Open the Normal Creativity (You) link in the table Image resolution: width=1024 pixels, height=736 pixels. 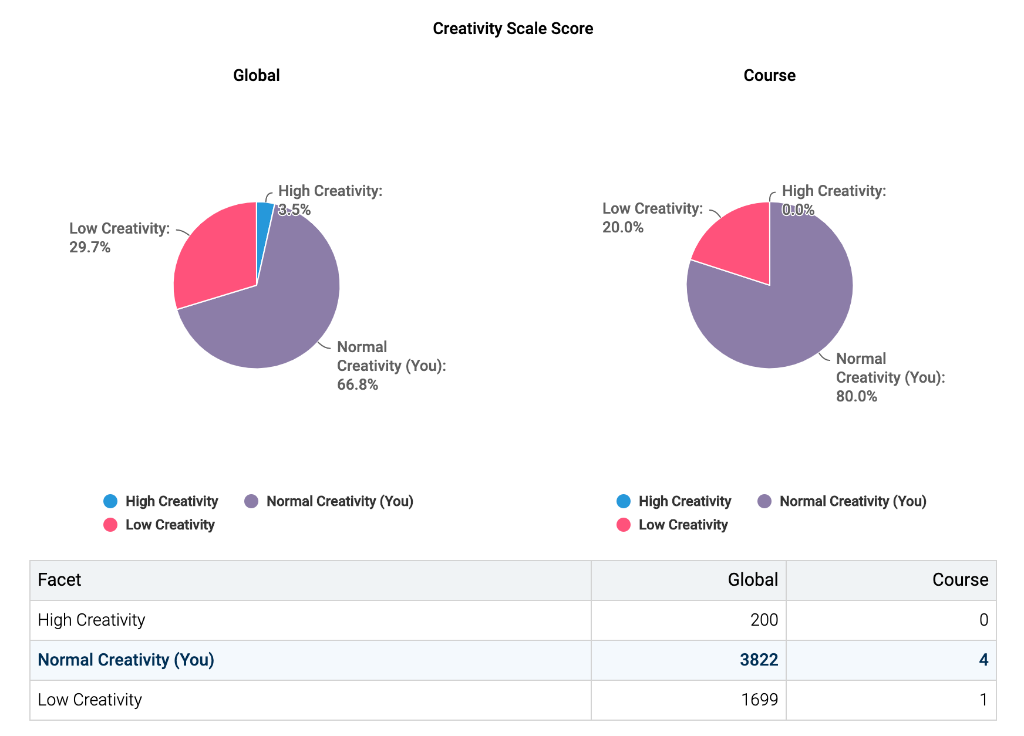[x=125, y=660]
